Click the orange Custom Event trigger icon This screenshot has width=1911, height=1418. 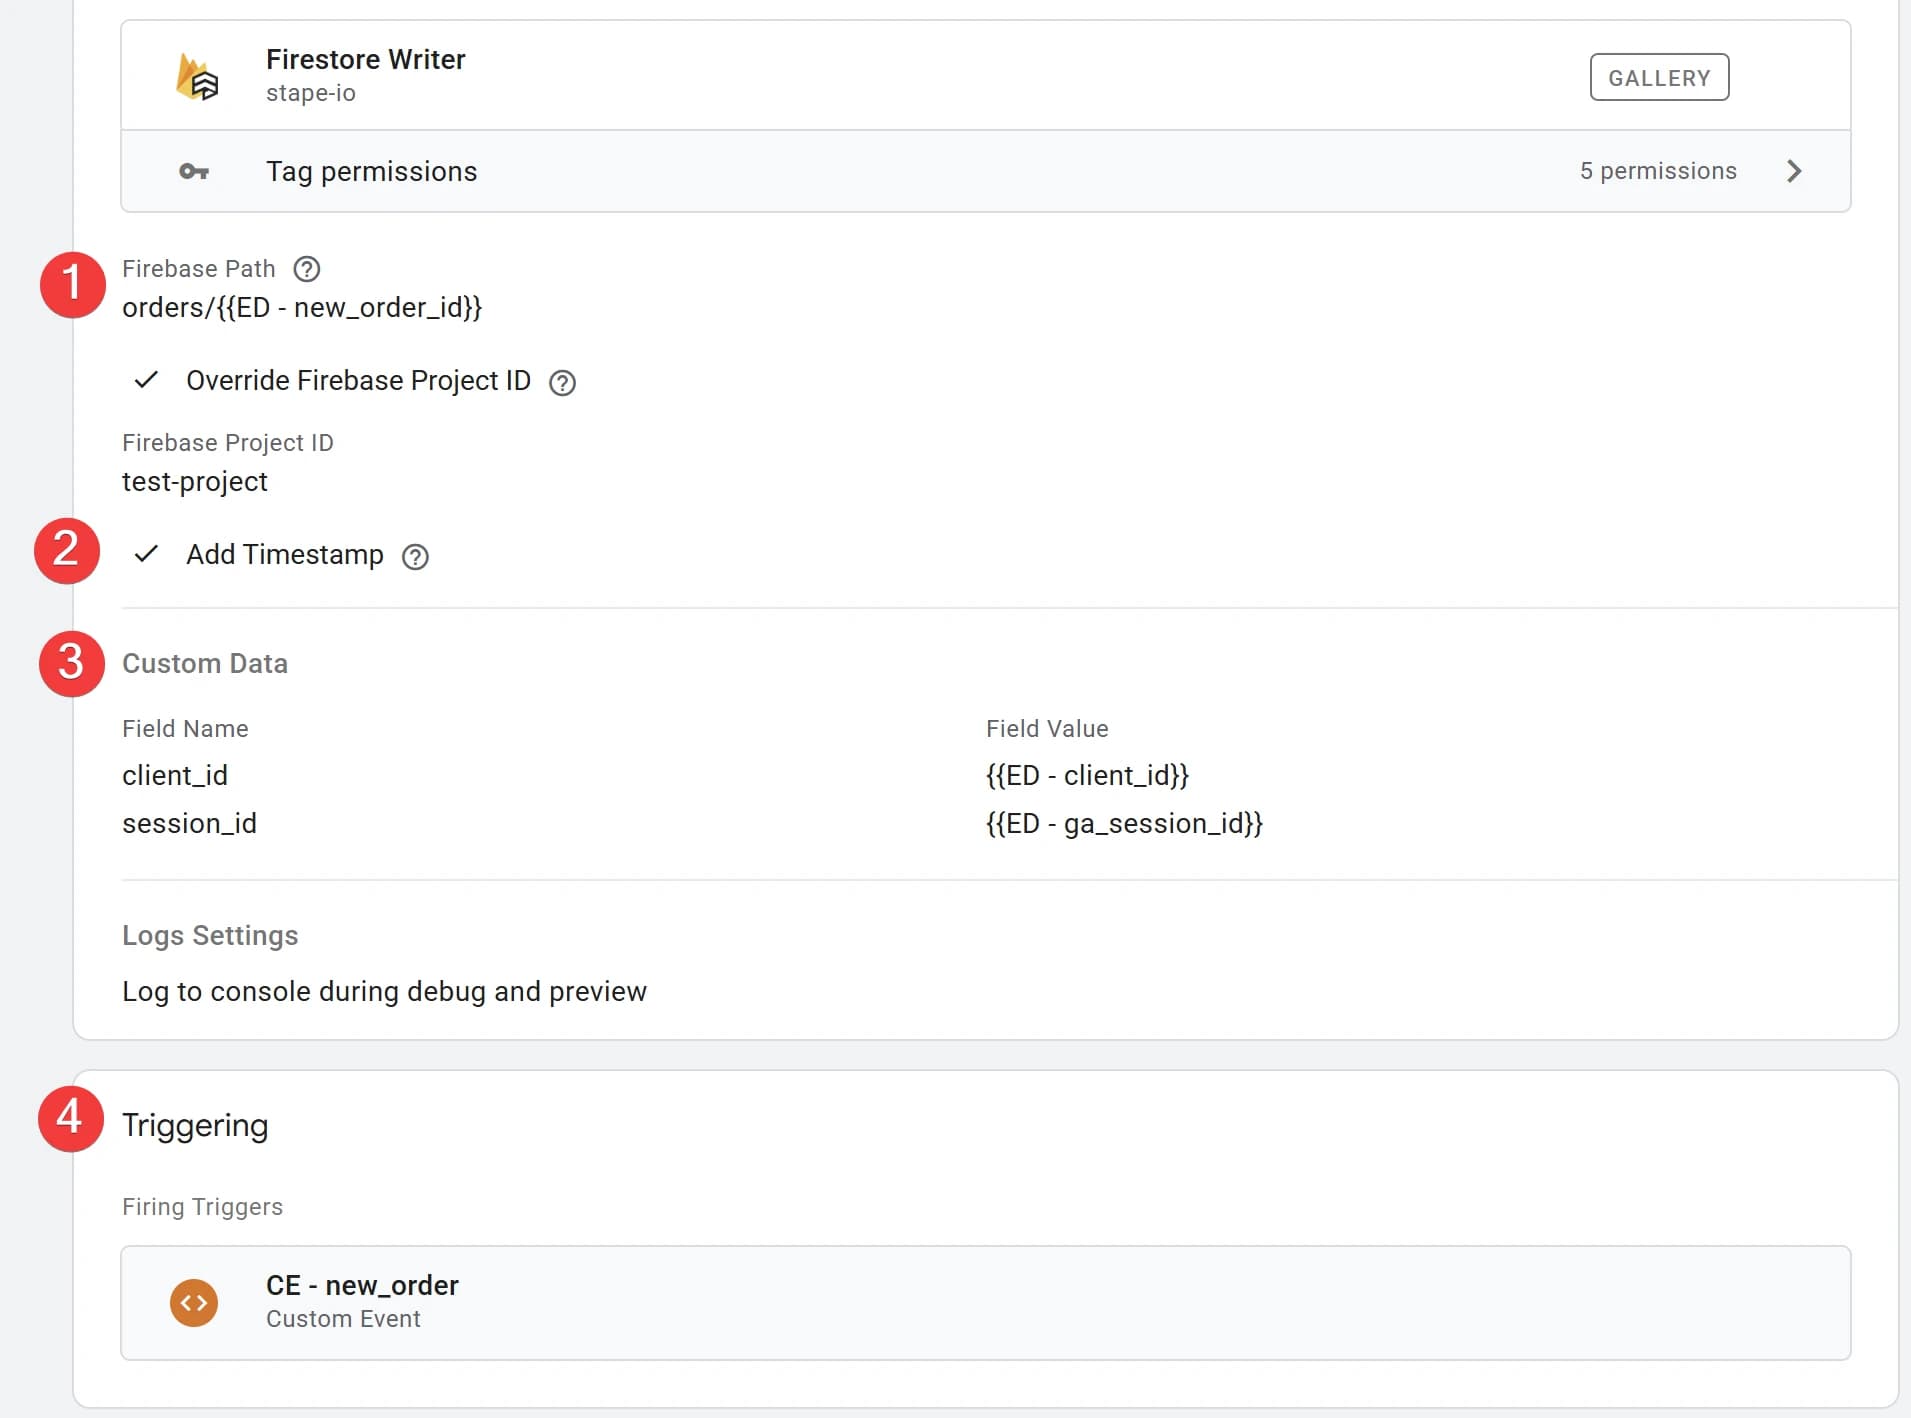pyautogui.click(x=194, y=1303)
